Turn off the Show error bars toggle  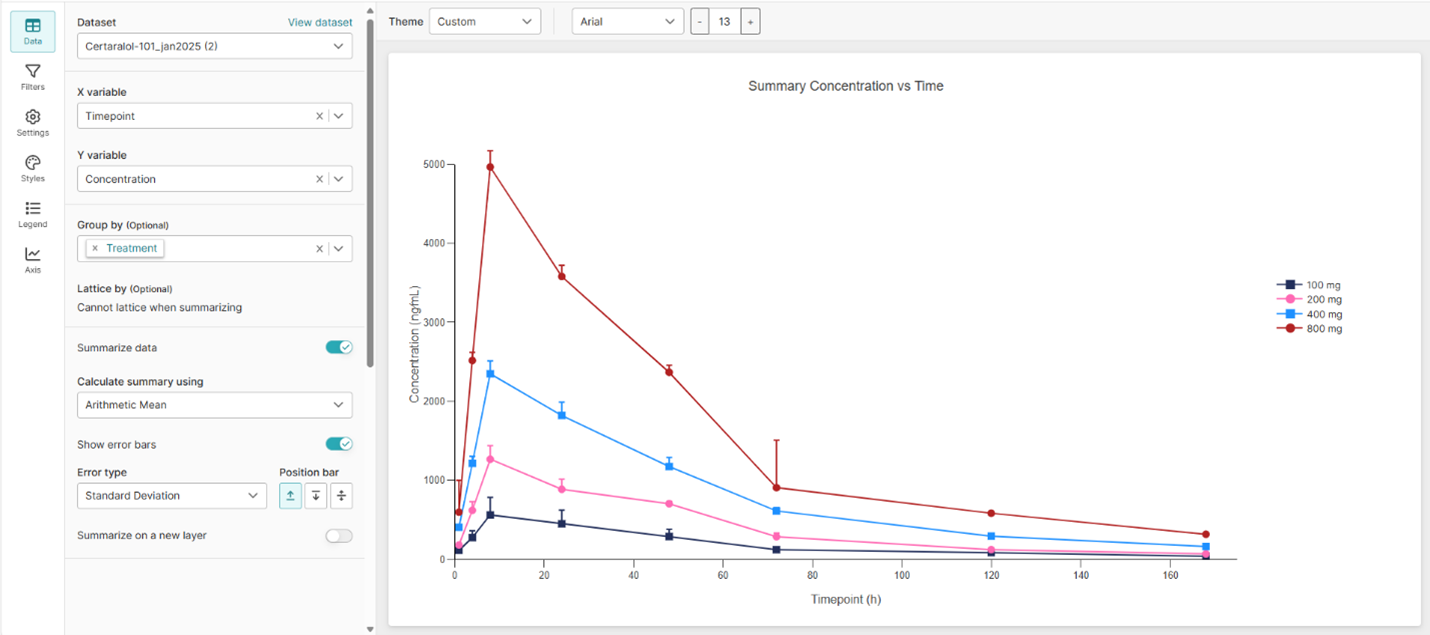point(338,443)
